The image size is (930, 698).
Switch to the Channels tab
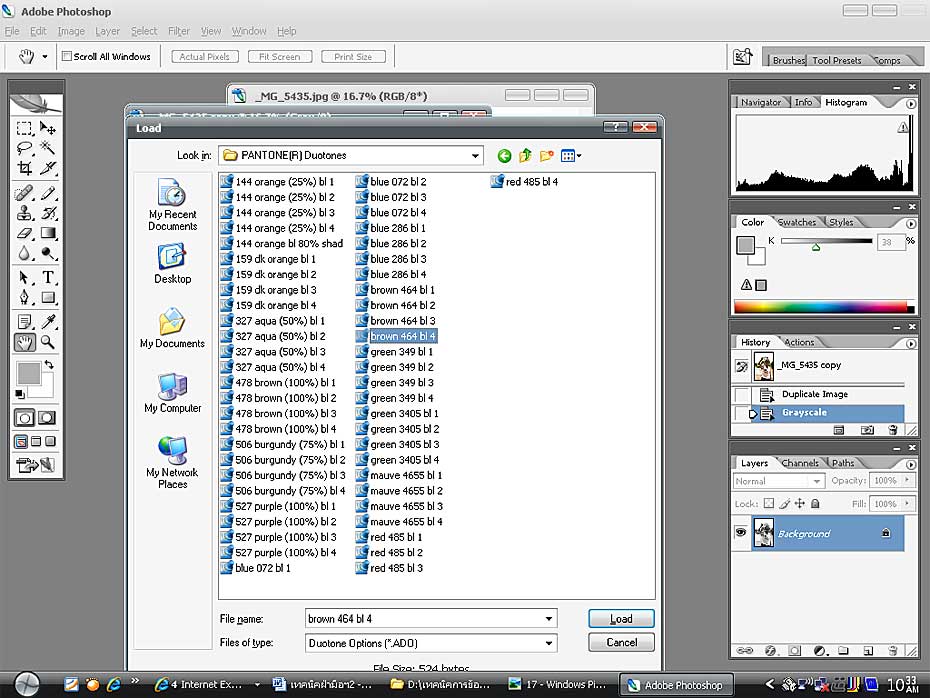tap(800, 463)
